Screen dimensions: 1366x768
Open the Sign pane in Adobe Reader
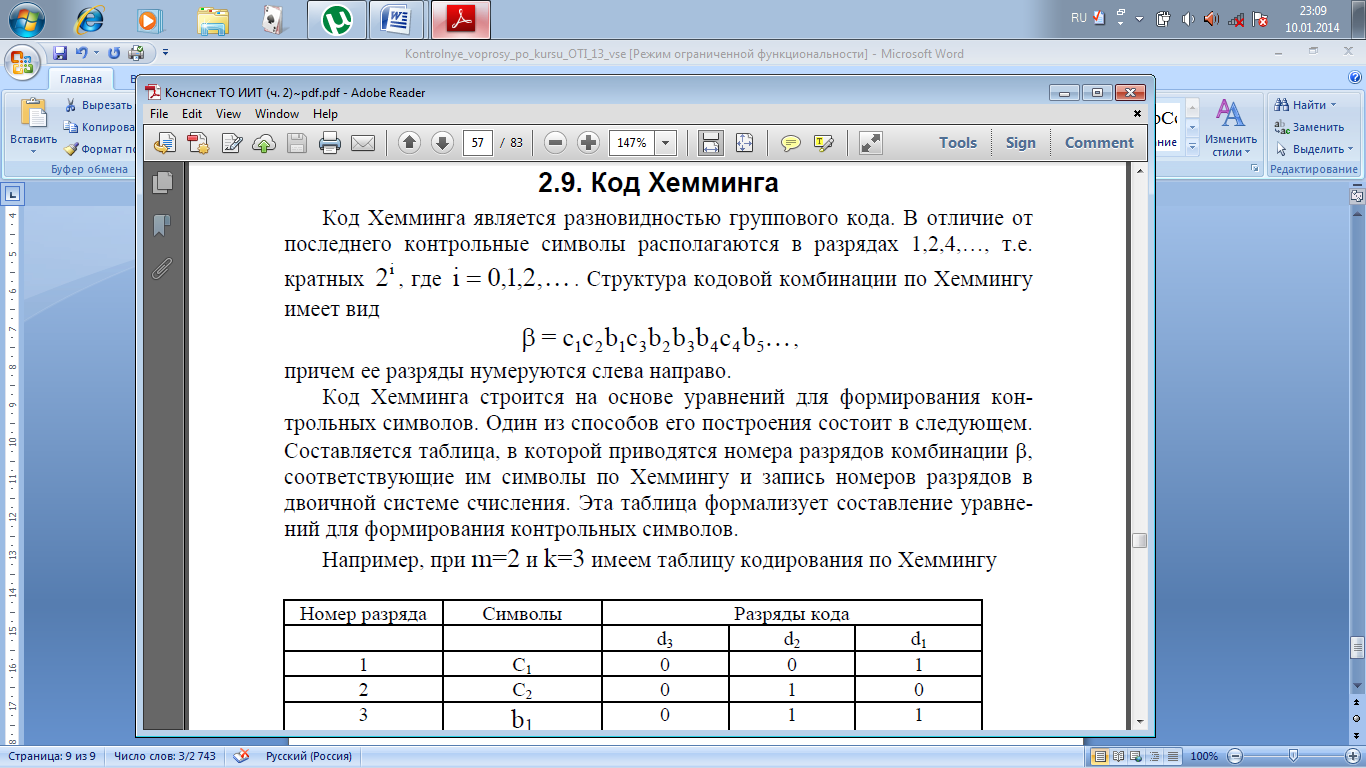click(x=1021, y=143)
